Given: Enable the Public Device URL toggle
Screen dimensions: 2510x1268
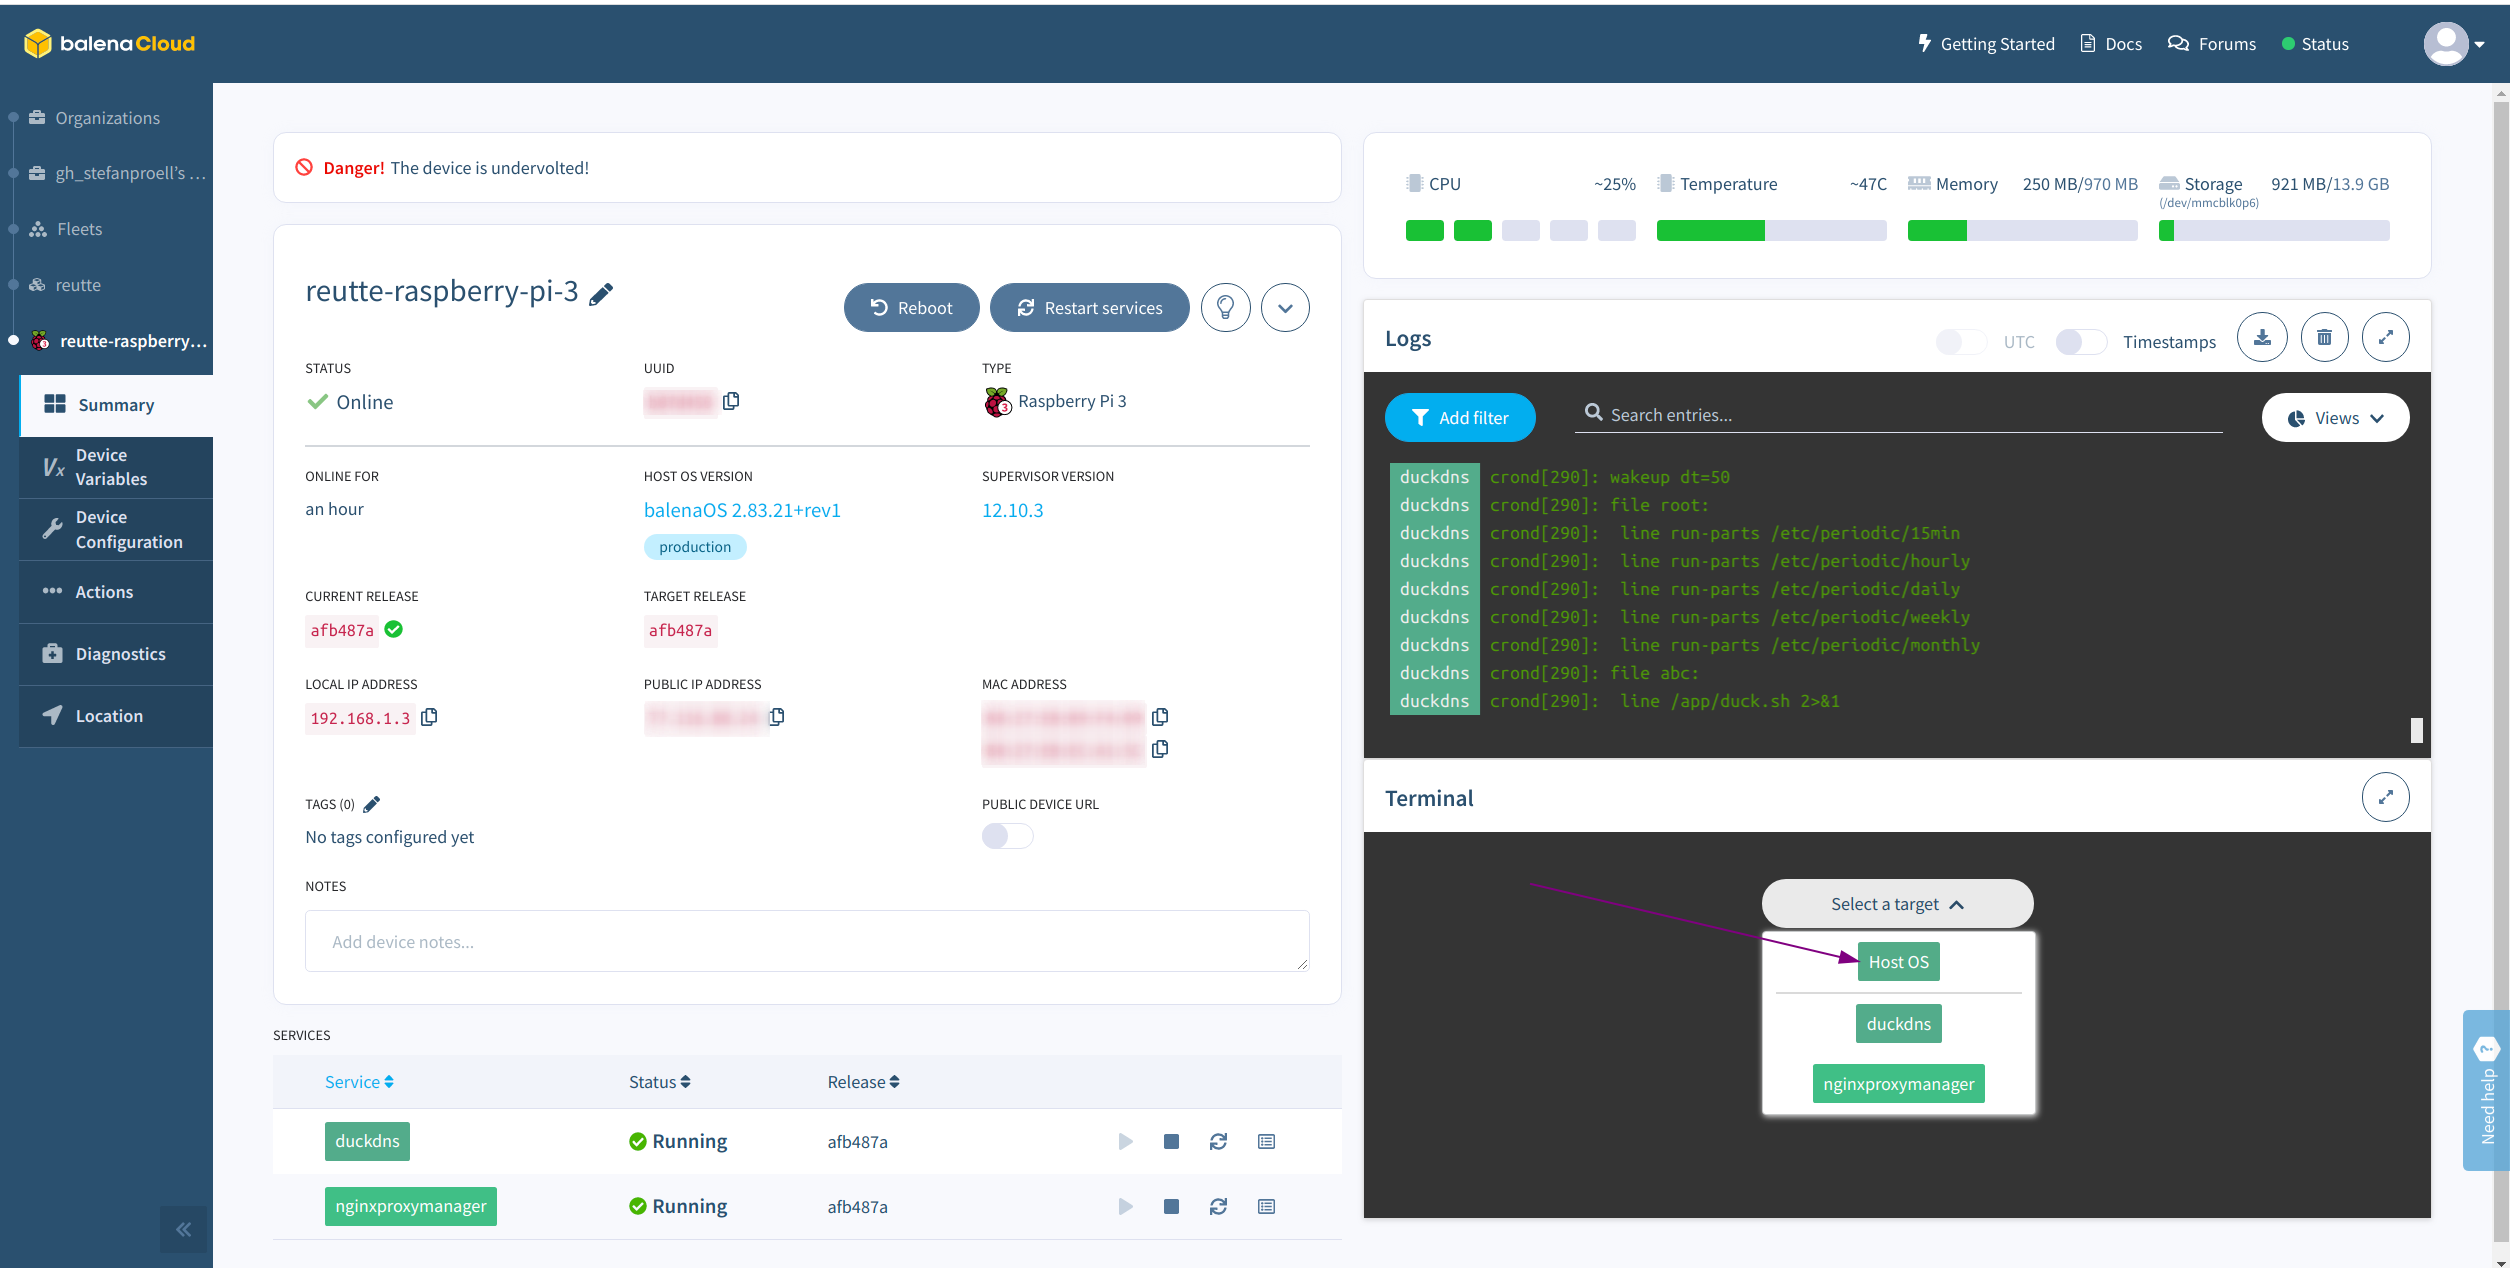Looking at the screenshot, I should (x=1007, y=836).
